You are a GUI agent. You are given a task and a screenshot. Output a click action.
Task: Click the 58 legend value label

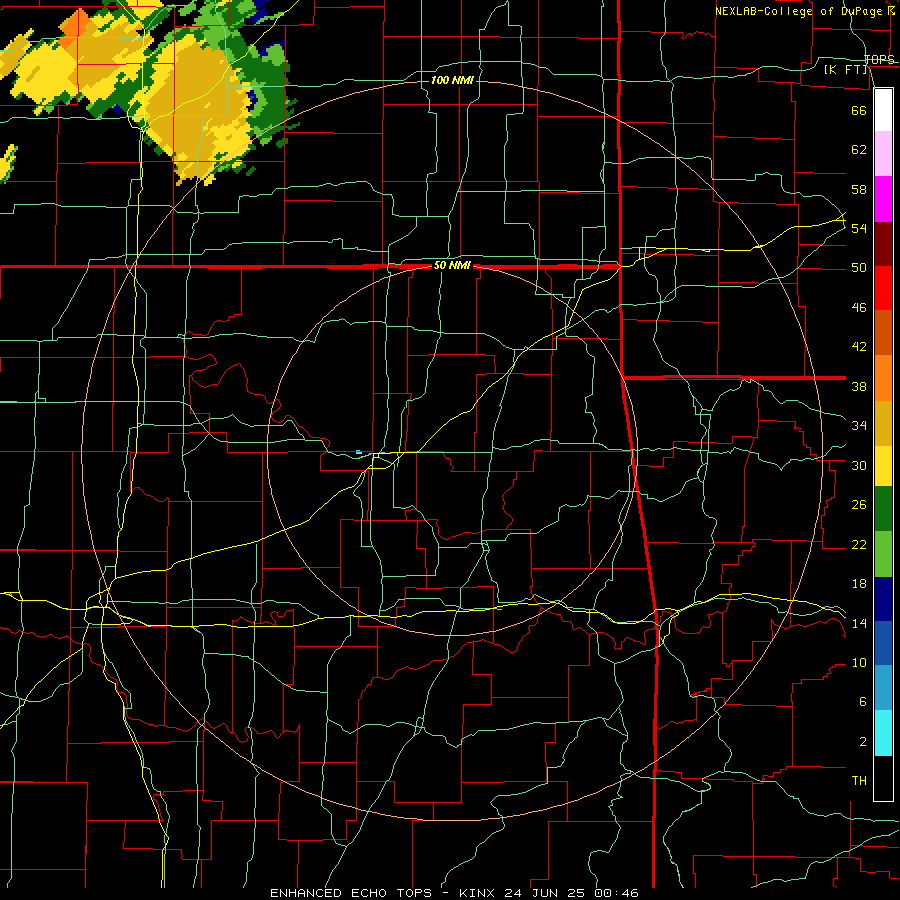tap(859, 189)
